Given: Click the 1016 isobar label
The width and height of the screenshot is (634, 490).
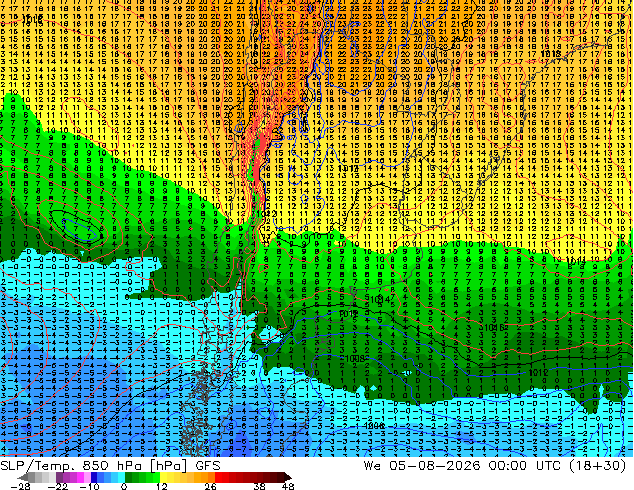Looking at the screenshot, I should (494, 327).
